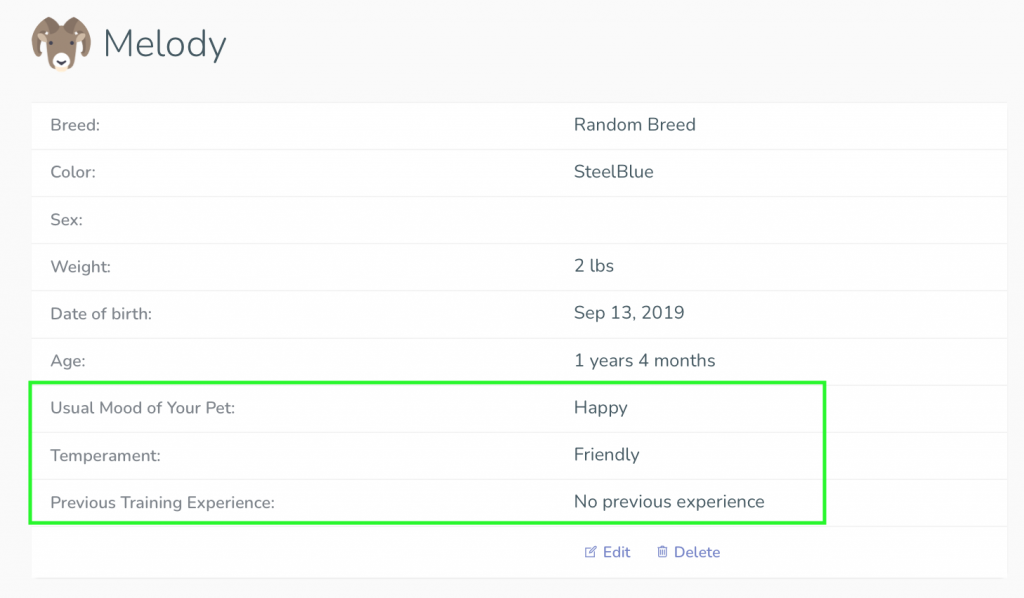Image resolution: width=1024 pixels, height=598 pixels.
Task: Click the Random Breed value
Action: 635,125
